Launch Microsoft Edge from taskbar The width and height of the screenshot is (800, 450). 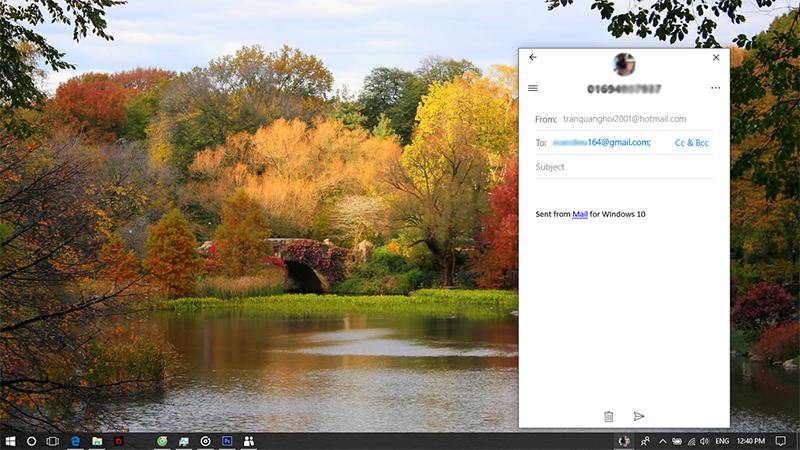point(75,441)
